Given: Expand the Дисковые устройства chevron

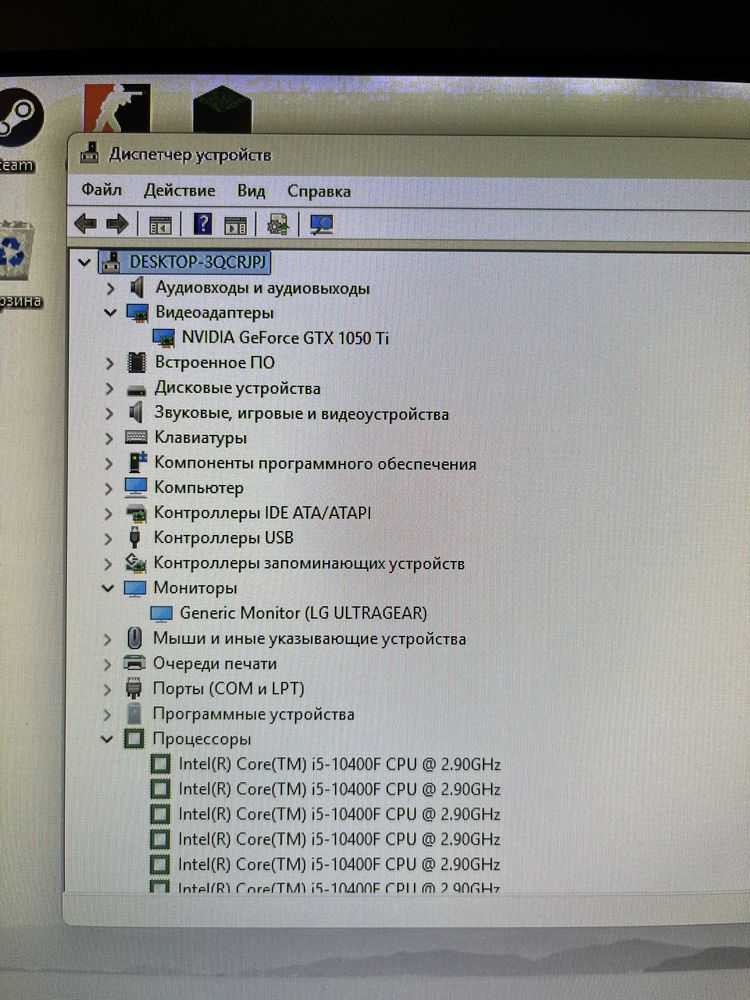Looking at the screenshot, I should [109, 388].
